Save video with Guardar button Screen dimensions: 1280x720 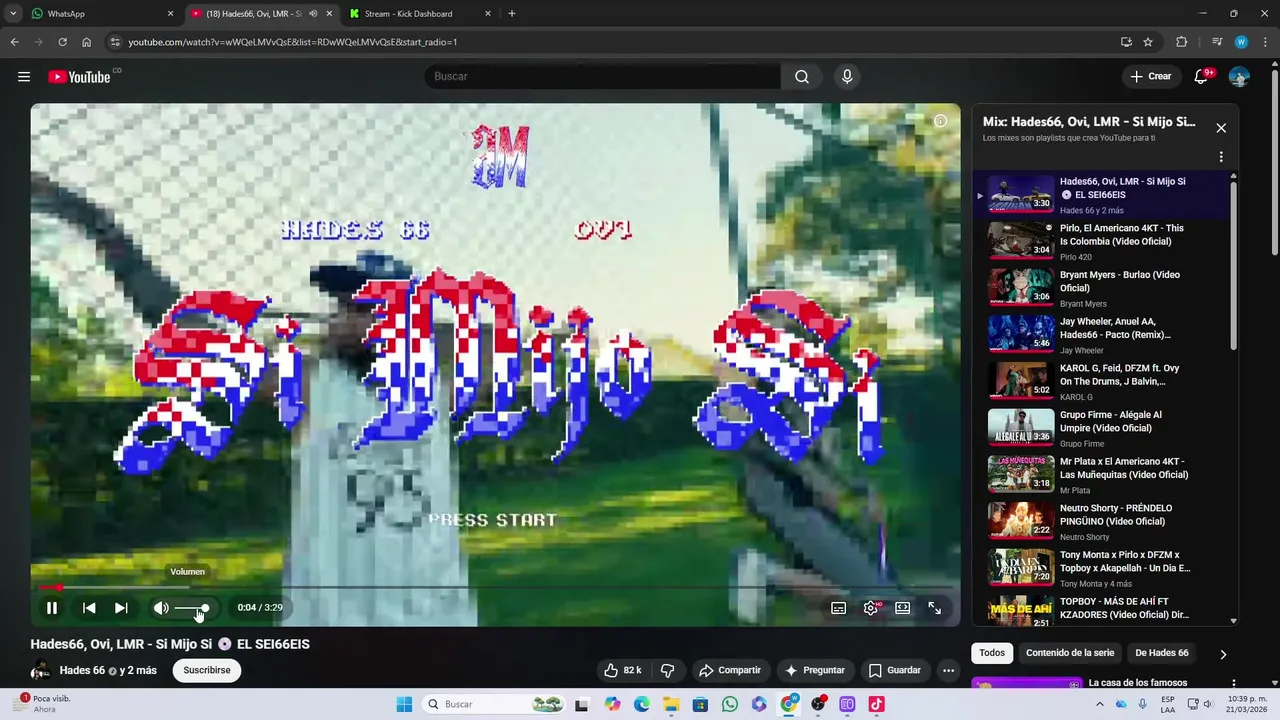tap(895, 670)
